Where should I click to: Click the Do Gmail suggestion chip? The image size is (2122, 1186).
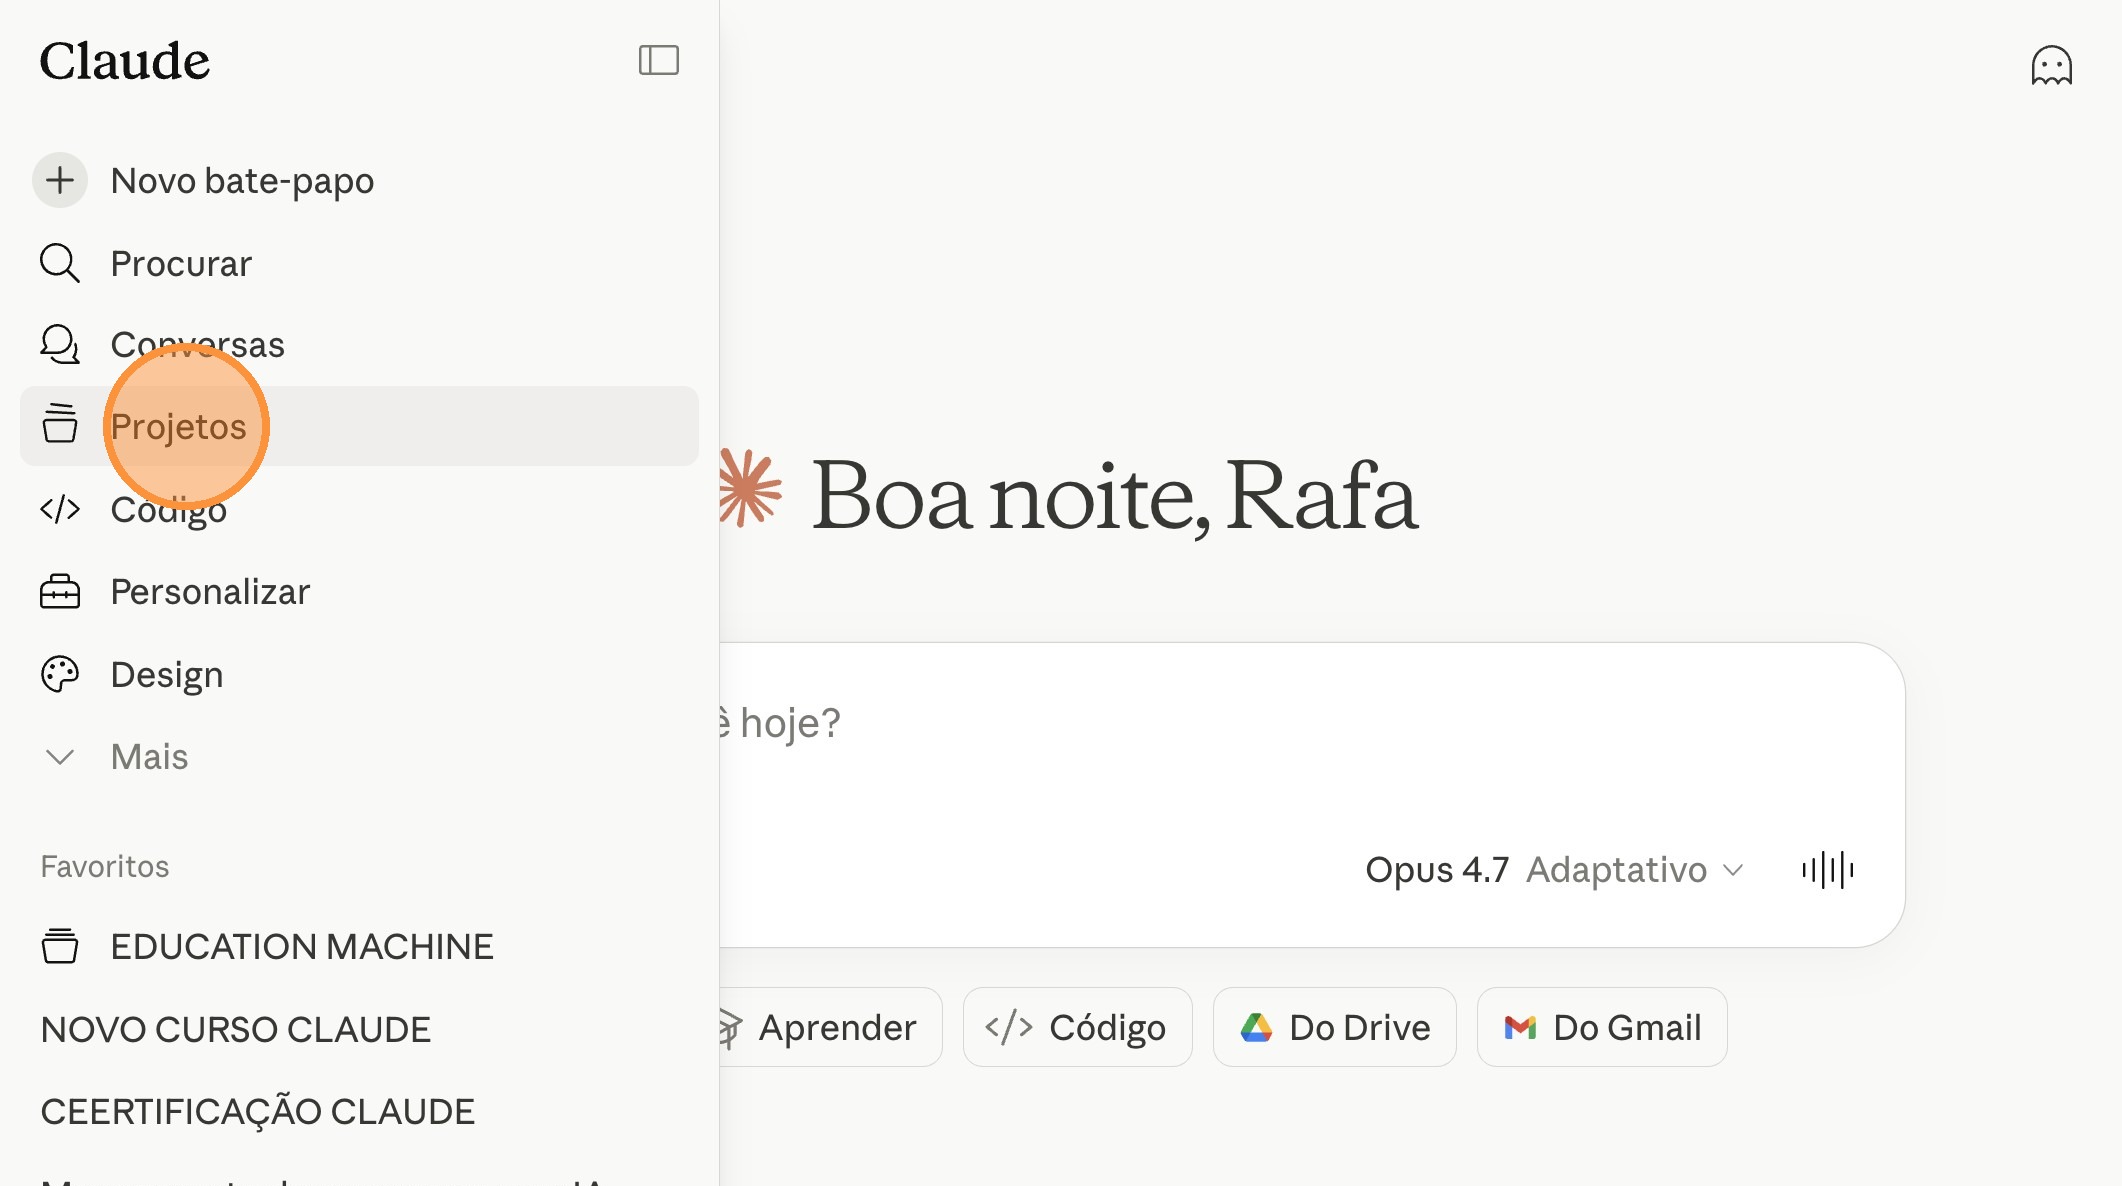pyautogui.click(x=1602, y=1027)
